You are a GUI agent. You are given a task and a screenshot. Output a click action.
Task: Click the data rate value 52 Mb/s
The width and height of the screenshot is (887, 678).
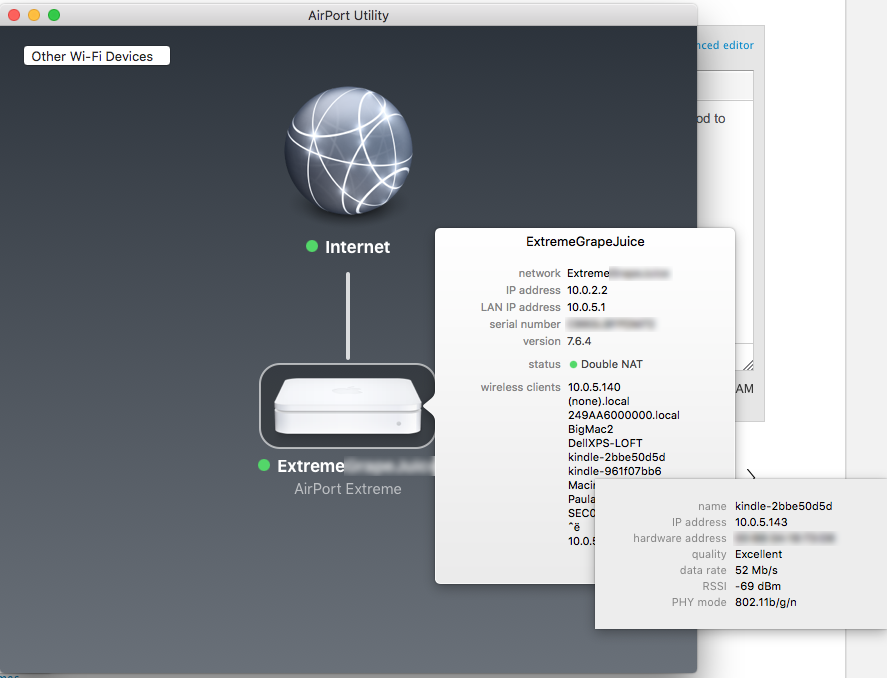756,570
